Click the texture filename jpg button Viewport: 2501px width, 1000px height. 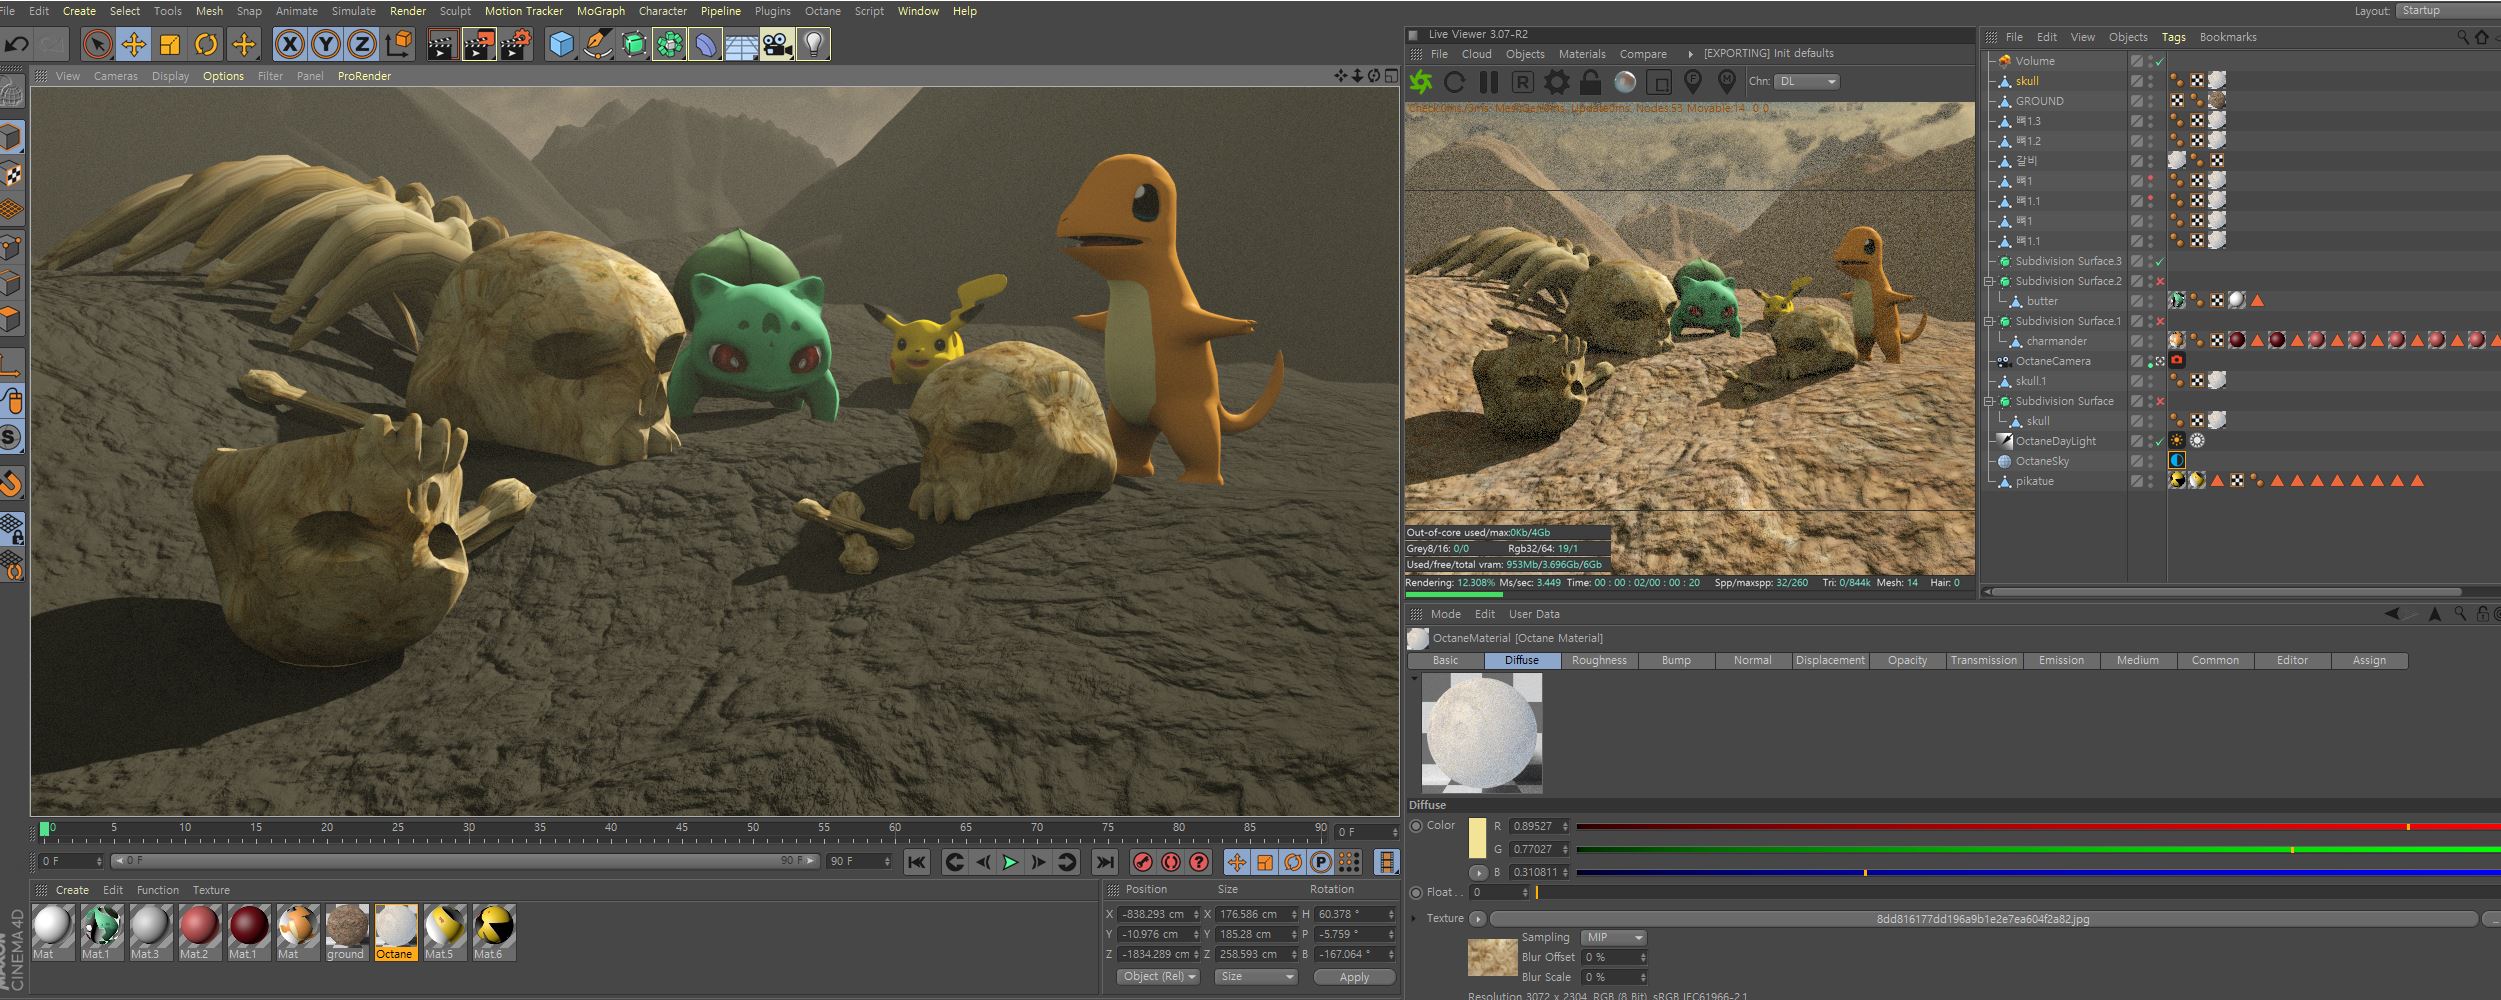pyautogui.click(x=1983, y=919)
